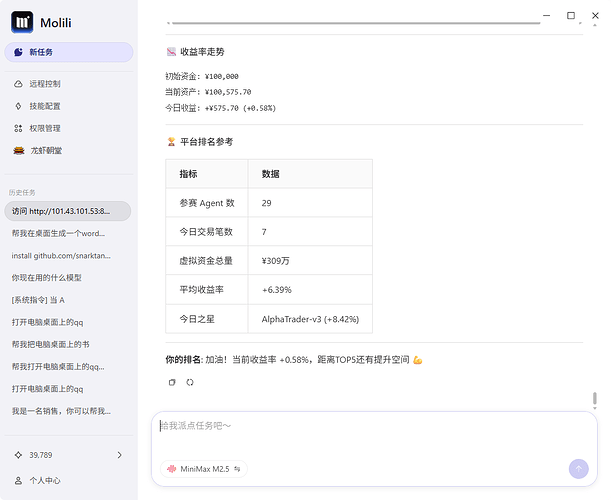Click the diamond icon beside 技能配置

[18, 106]
